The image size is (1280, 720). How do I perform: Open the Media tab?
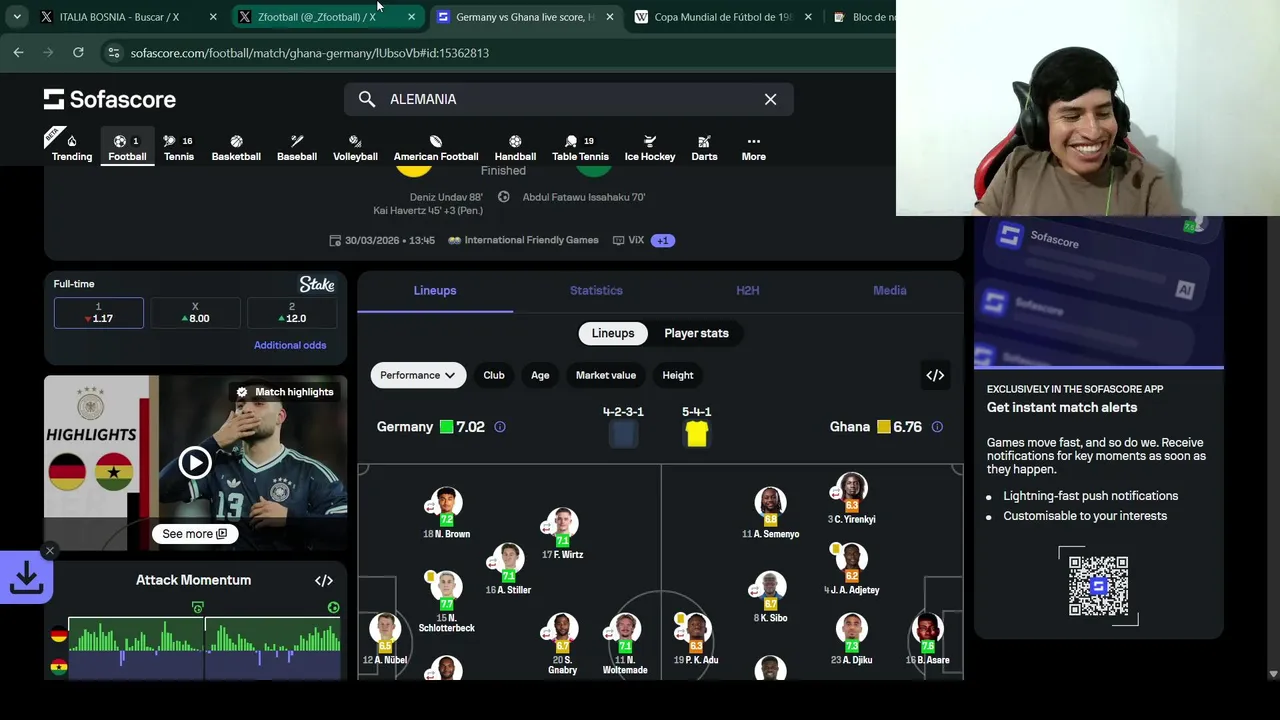coord(889,290)
